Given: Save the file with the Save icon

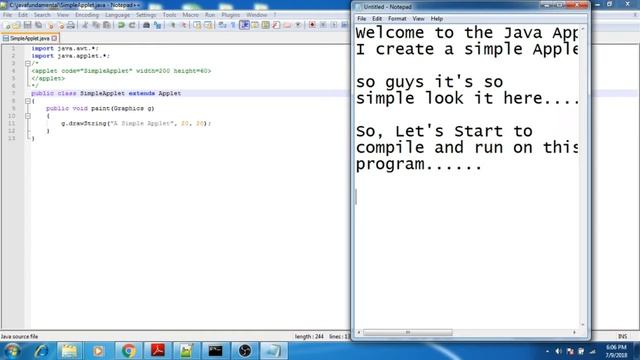Looking at the screenshot, I should (27, 25).
